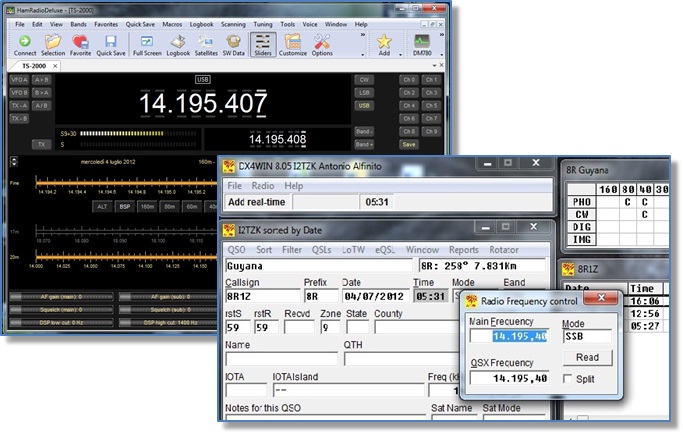Open the QSLs menu in I2TZK window
Screen dimensions: 683x434
(321, 250)
